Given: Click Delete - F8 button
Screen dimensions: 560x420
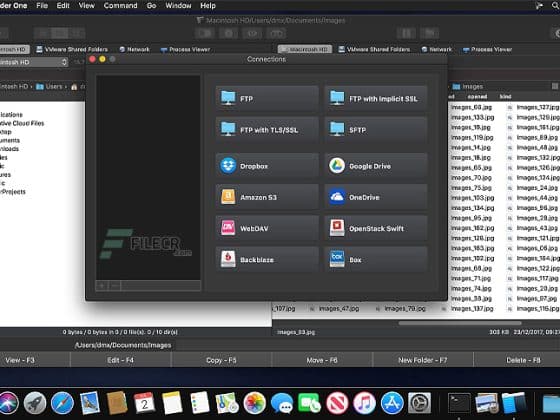Looking at the screenshot, I should (x=517, y=360).
